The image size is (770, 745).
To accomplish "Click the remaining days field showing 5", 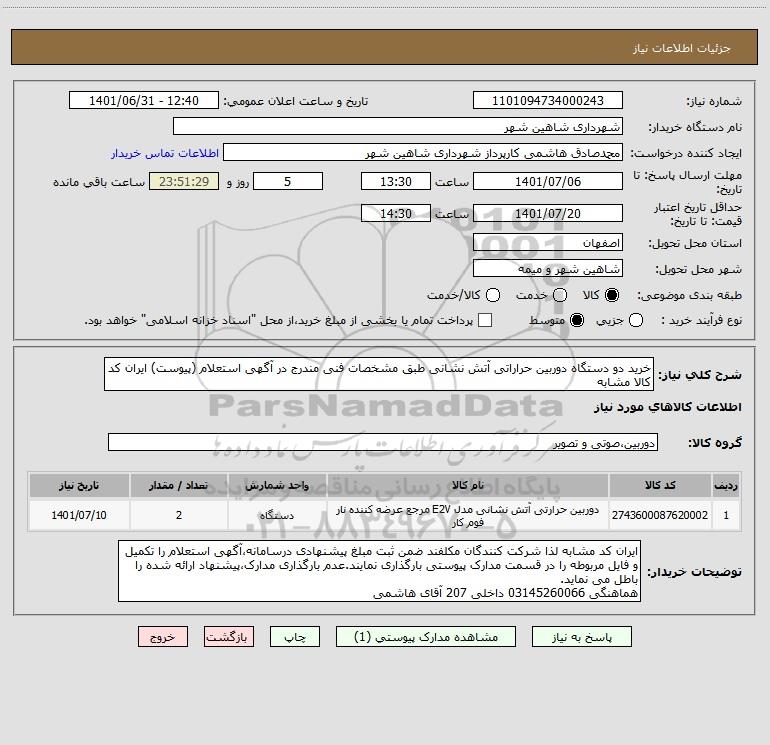I will pyautogui.click(x=288, y=182).
